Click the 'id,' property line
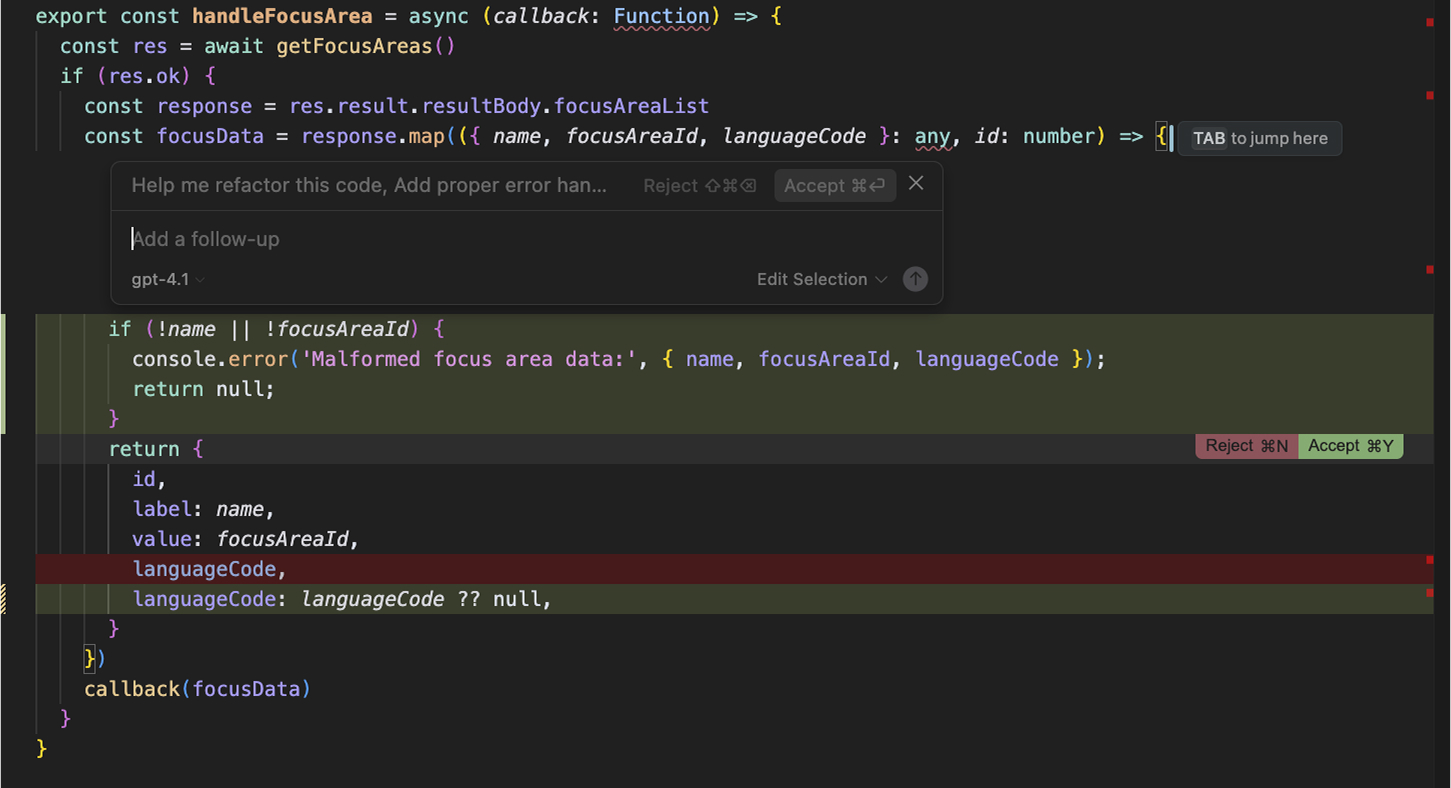Image resolution: width=1451 pixels, height=788 pixels. click(x=149, y=479)
